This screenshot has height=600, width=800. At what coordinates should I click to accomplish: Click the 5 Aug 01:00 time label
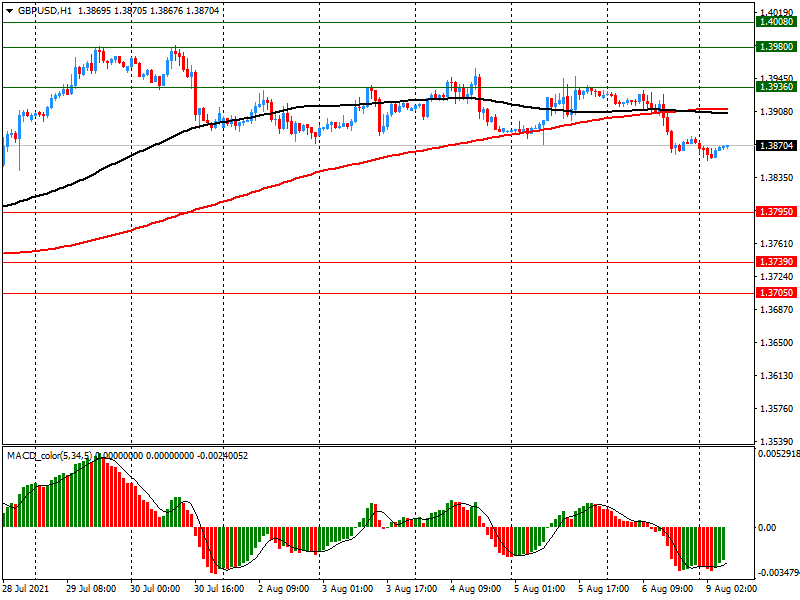(539, 589)
